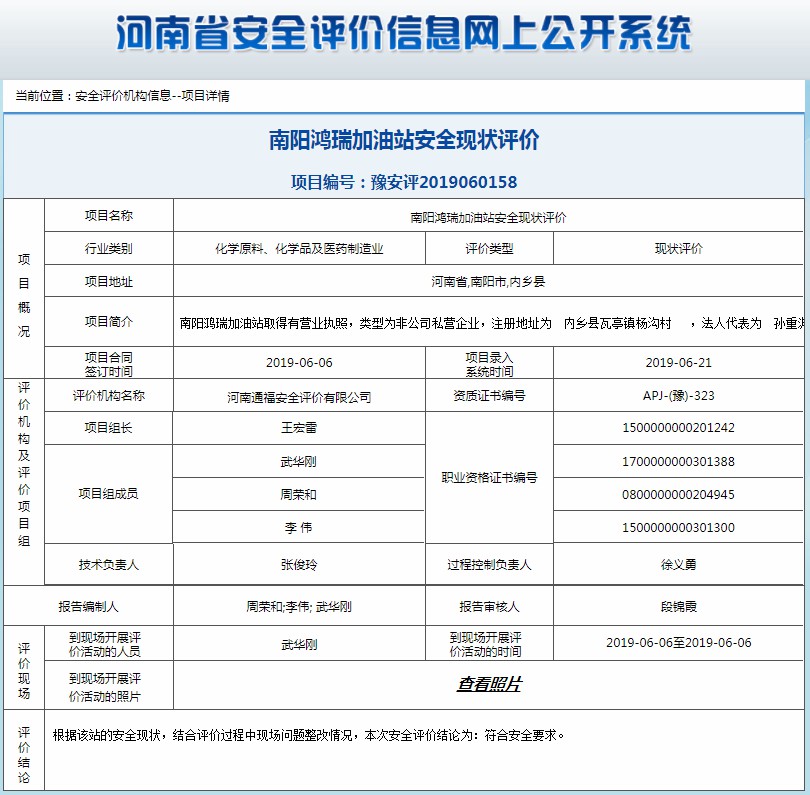810x795 pixels.
Task: Select certificate number APJ-(豫)-323
Action: pyautogui.click(x=678, y=396)
